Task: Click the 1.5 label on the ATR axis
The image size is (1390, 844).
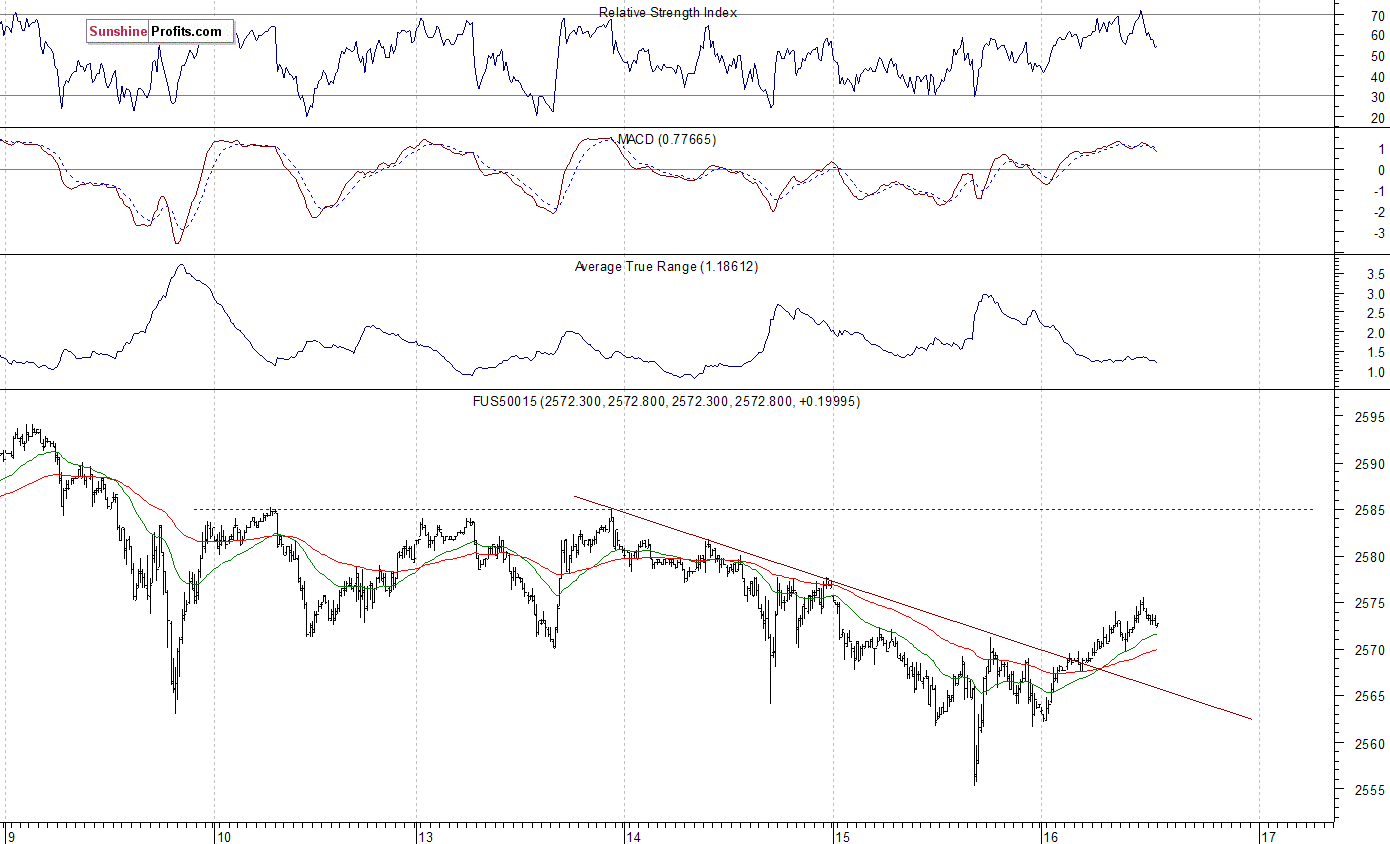Action: pos(1376,353)
